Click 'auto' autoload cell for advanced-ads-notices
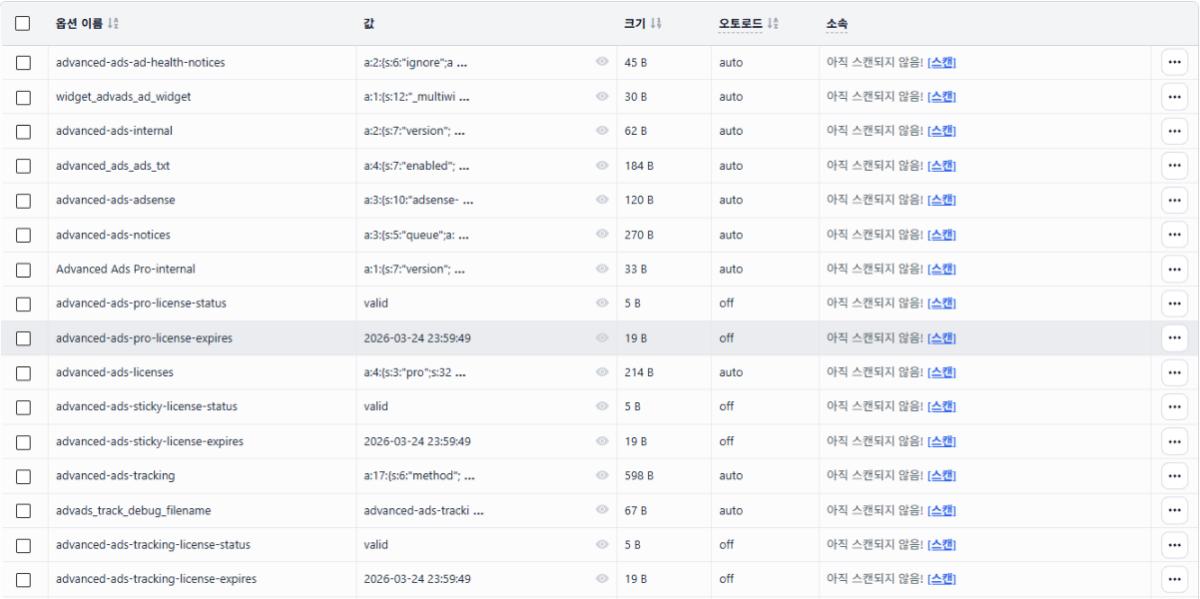The width and height of the screenshot is (1200, 599). pos(731,235)
